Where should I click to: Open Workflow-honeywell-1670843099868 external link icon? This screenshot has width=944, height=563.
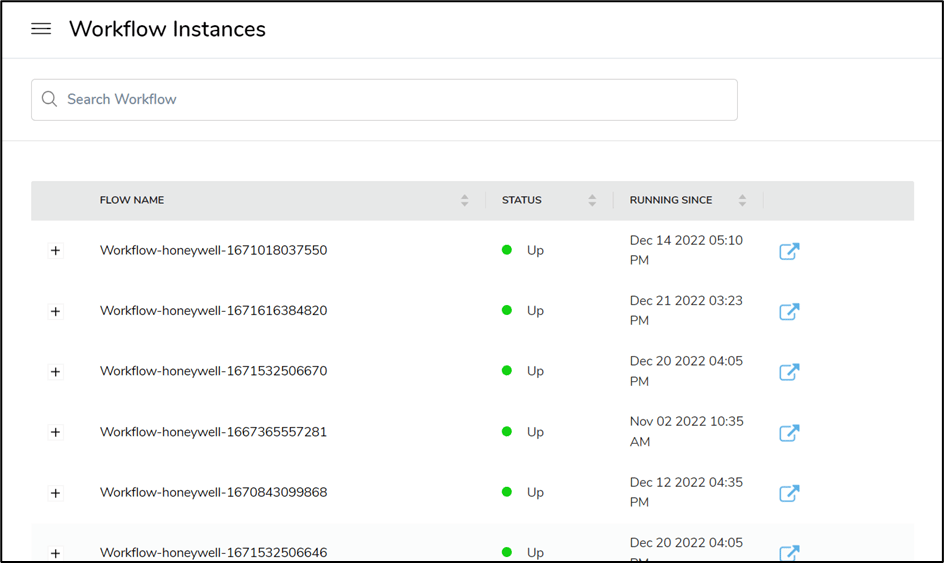click(x=789, y=493)
